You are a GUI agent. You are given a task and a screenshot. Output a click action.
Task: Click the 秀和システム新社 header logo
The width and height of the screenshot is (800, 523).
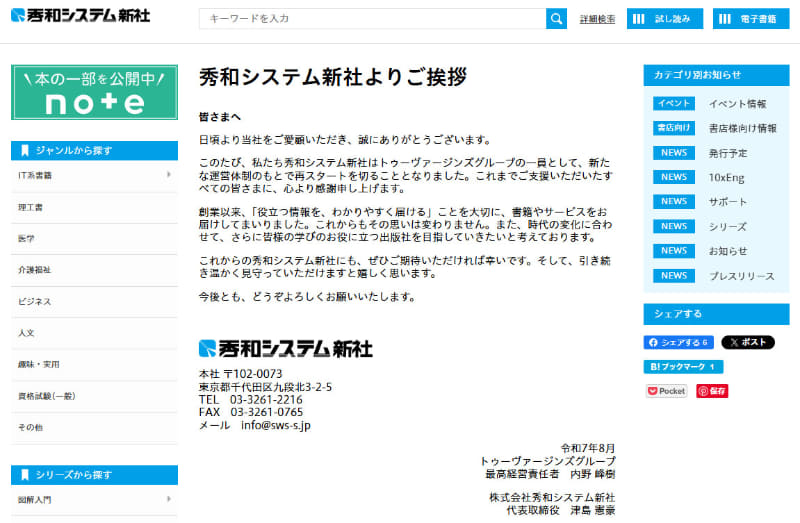pyautogui.click(x=81, y=16)
